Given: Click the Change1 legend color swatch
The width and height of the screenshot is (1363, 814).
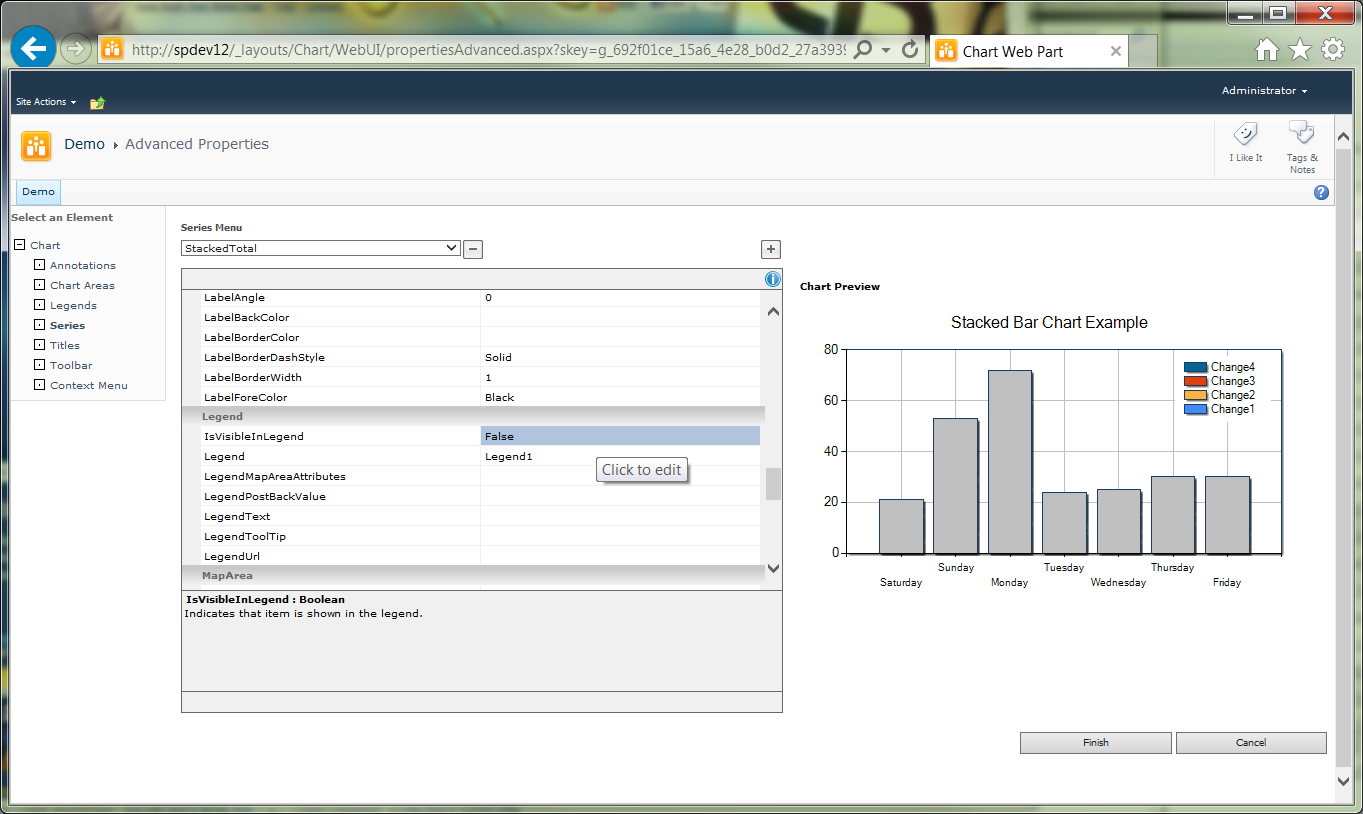Looking at the screenshot, I should [1195, 409].
